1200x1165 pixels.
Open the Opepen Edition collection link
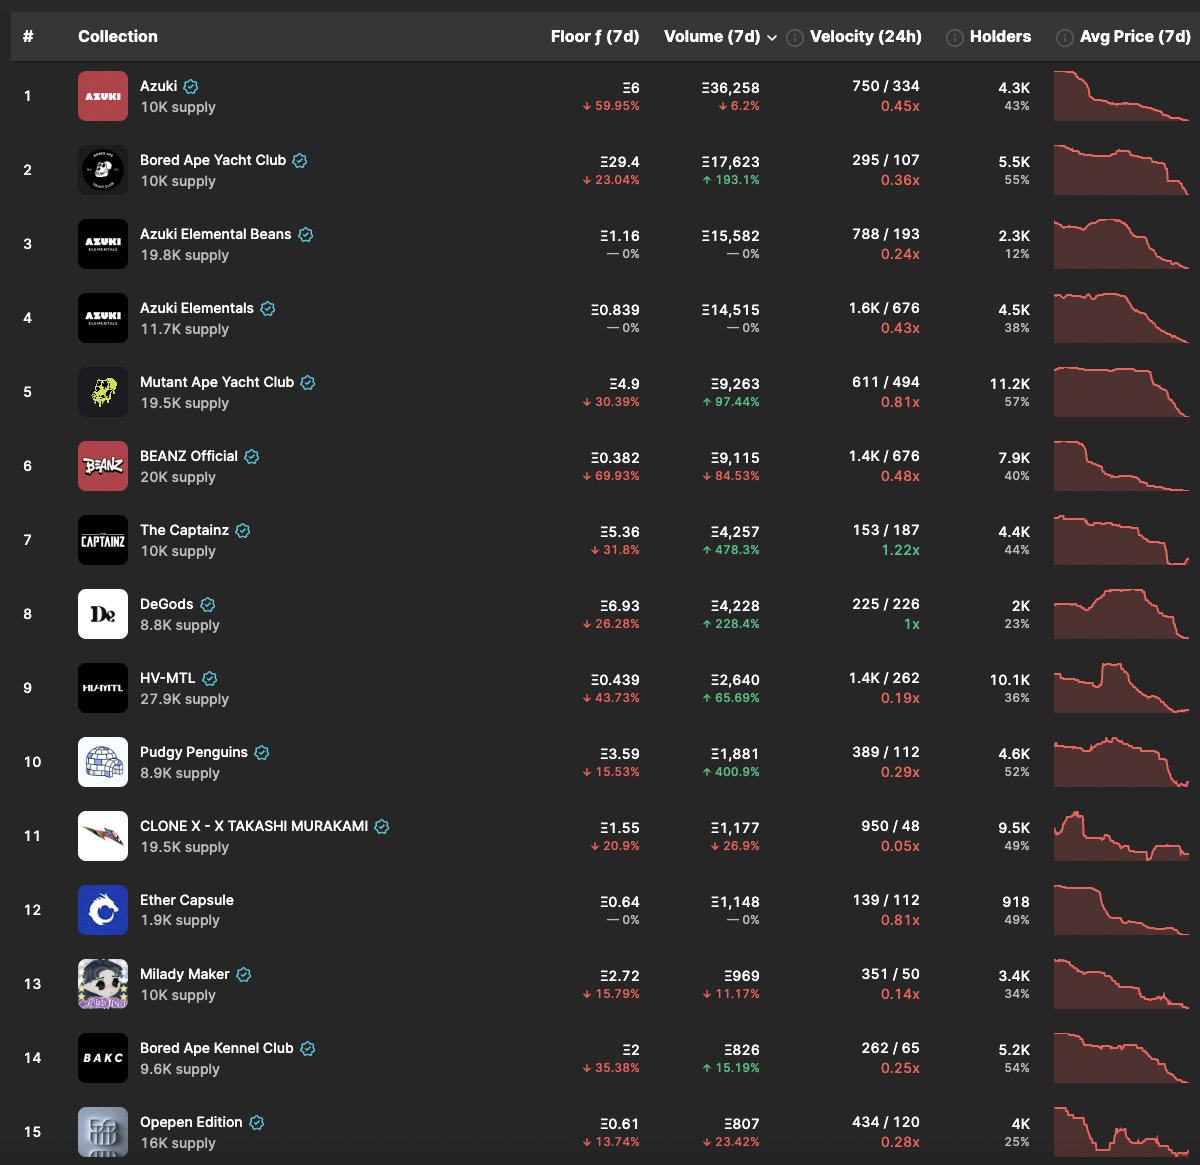click(191, 1122)
